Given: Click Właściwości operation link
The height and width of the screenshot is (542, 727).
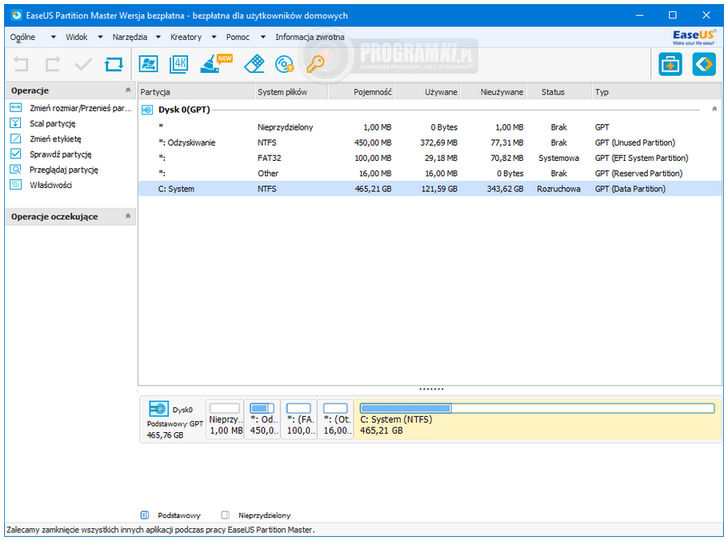Looking at the screenshot, I should tap(51, 185).
